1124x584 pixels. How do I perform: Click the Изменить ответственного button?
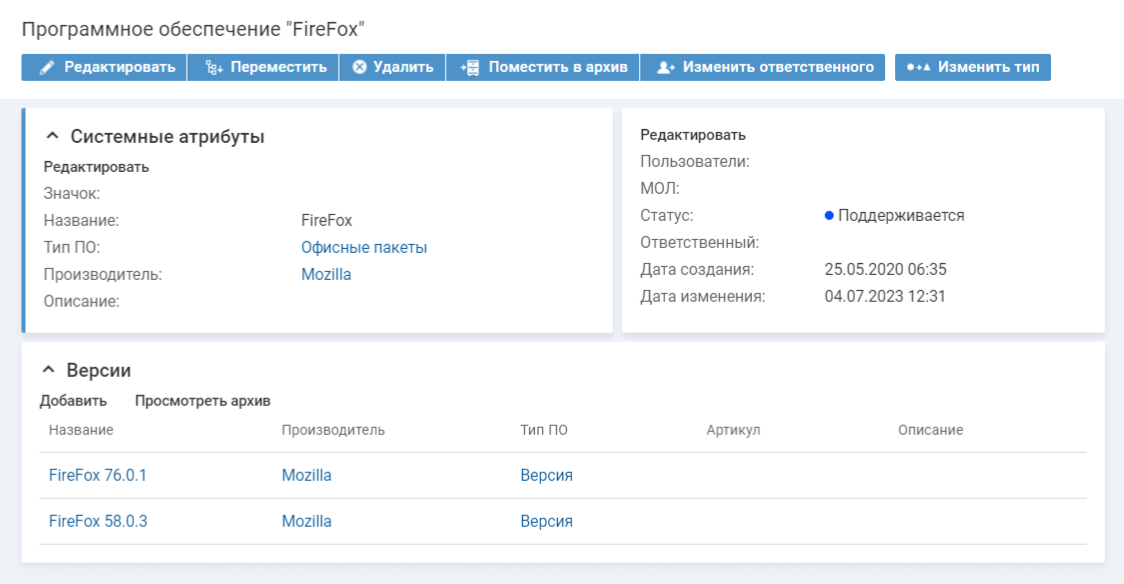tap(763, 67)
